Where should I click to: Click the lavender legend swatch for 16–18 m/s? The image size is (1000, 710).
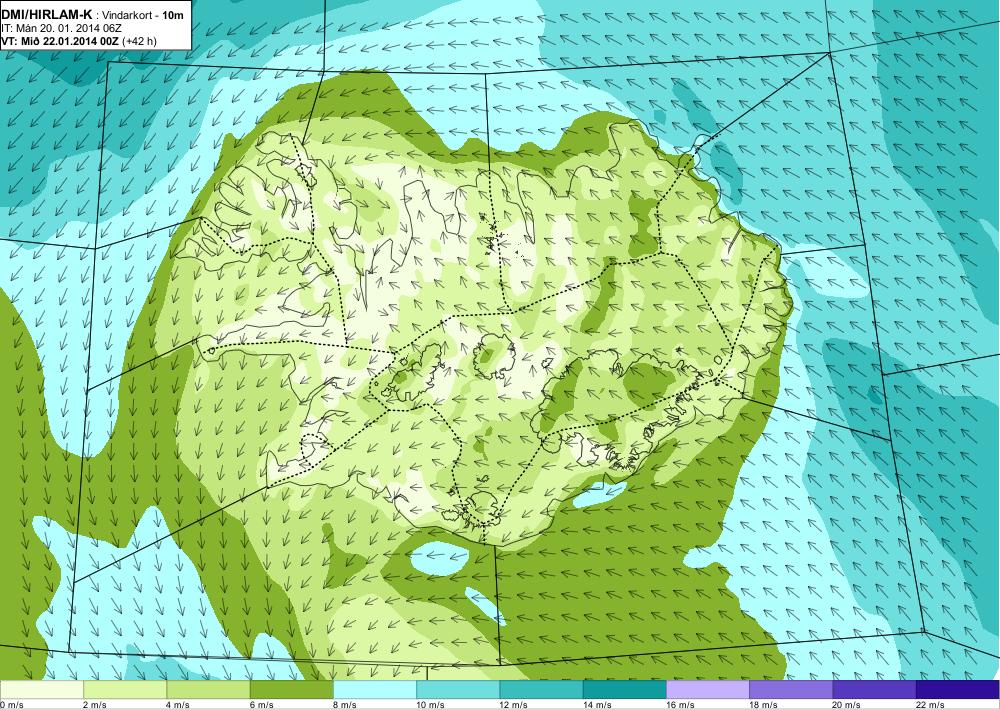point(708,689)
